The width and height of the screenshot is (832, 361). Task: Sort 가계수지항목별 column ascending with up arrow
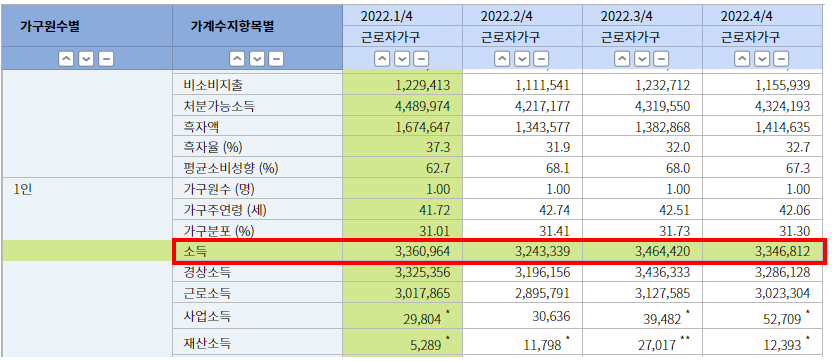tap(238, 59)
